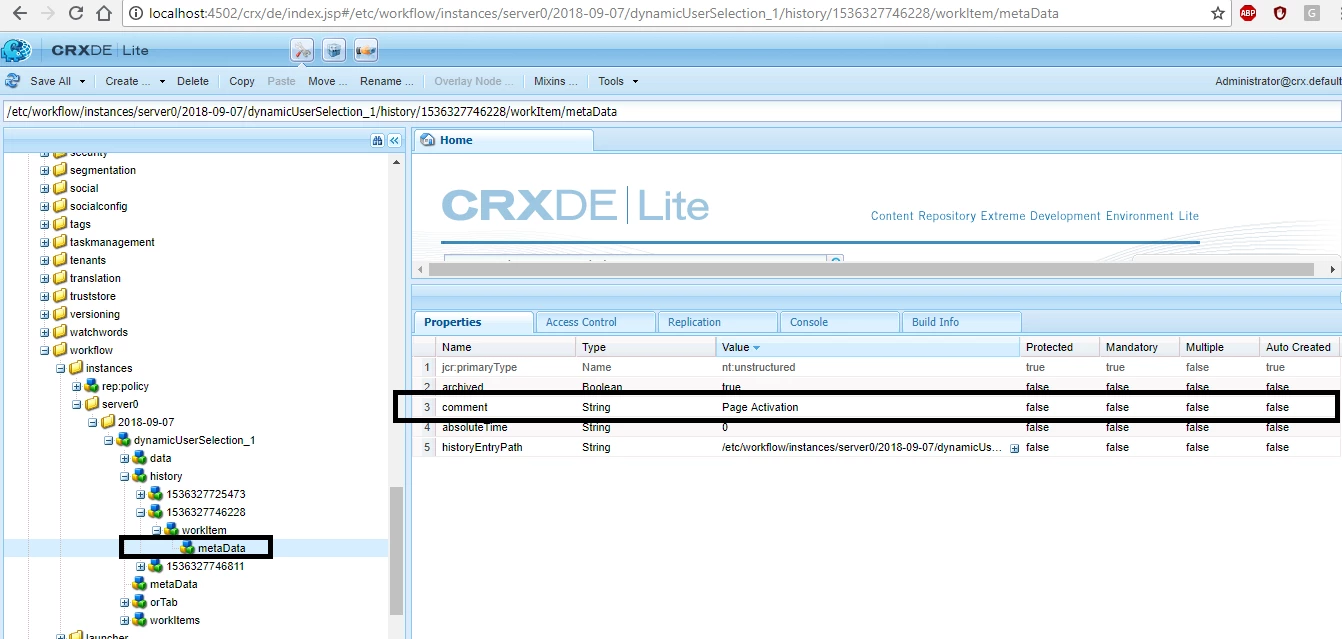Expand the rep:policy node
Screen dimensions: 1342x639
[x=77, y=386]
